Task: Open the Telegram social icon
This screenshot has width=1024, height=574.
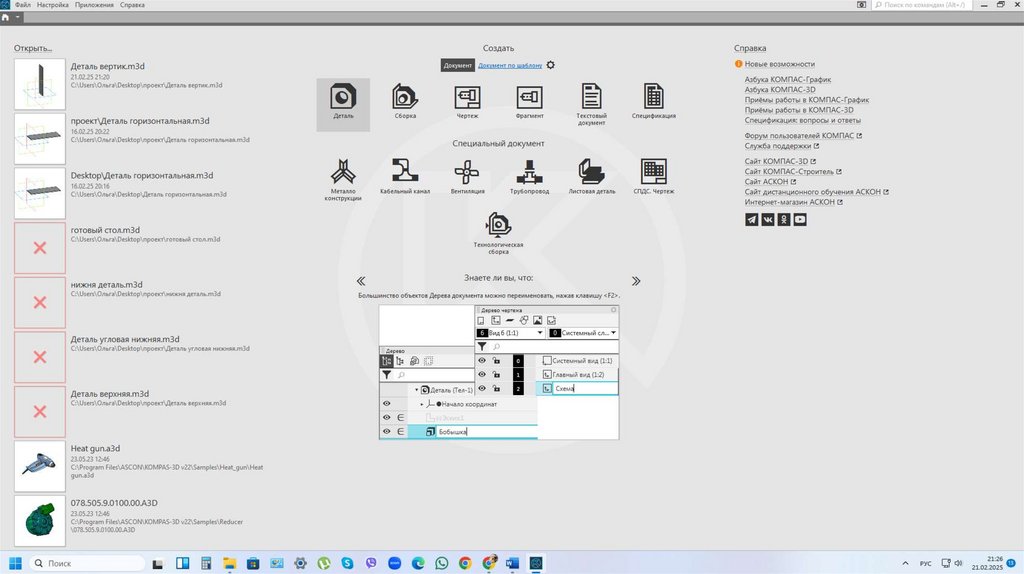Action: point(752,220)
